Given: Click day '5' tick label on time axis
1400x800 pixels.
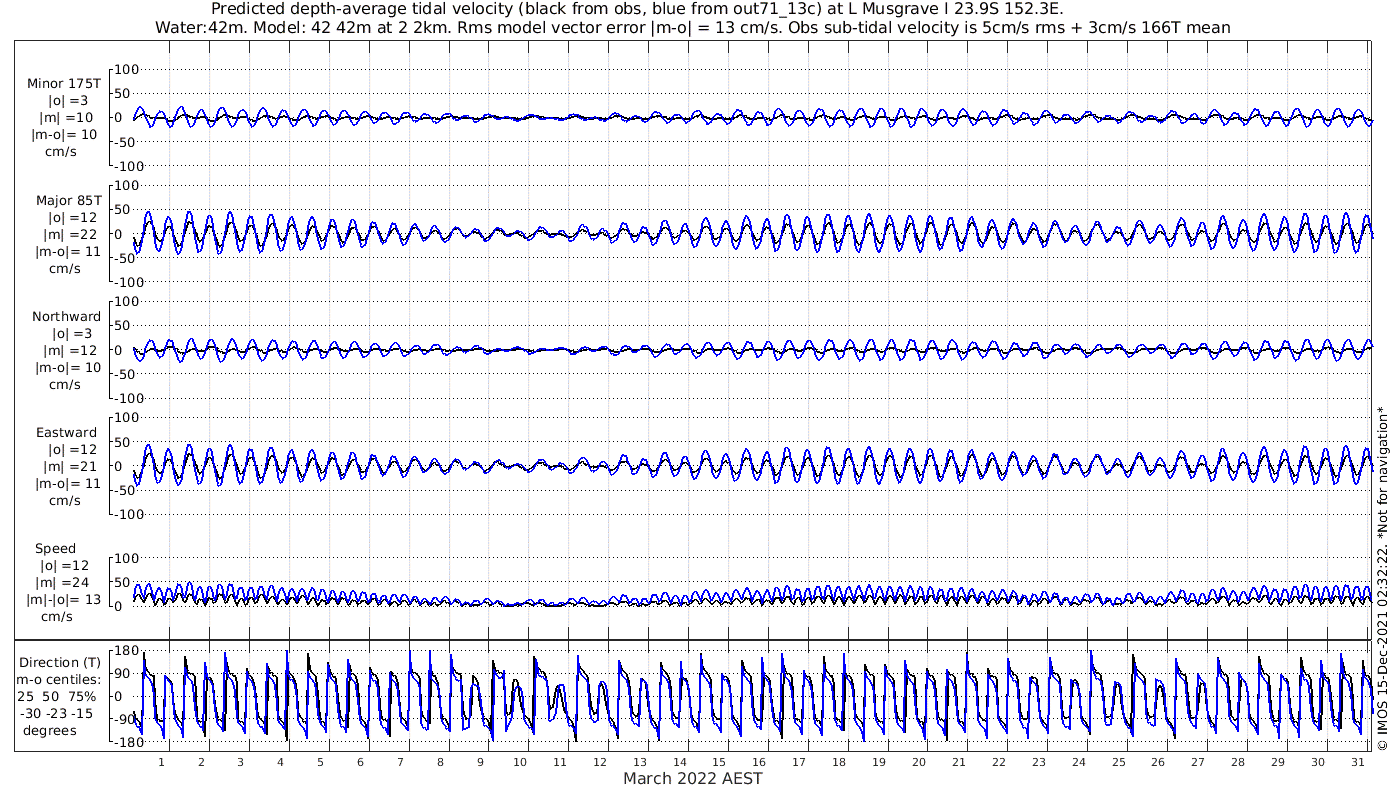Looking at the screenshot, I should coord(321,761).
